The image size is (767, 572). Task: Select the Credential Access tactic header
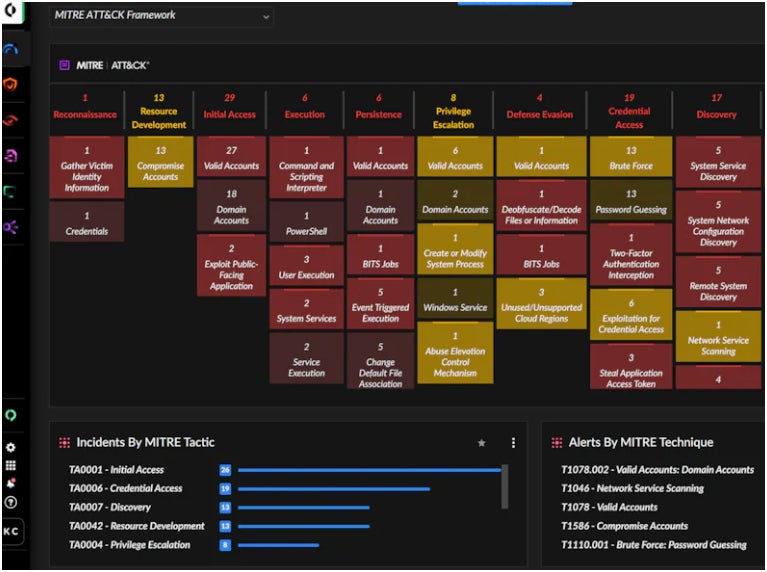(630, 111)
